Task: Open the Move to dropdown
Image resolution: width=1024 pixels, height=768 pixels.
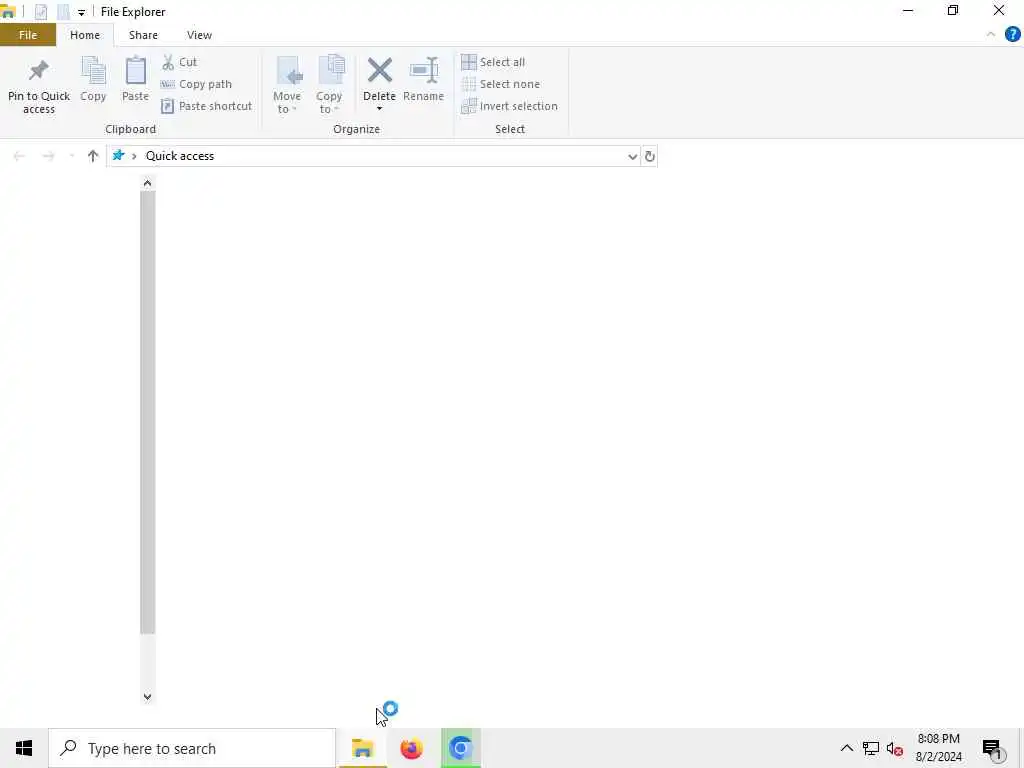Action: [287, 86]
